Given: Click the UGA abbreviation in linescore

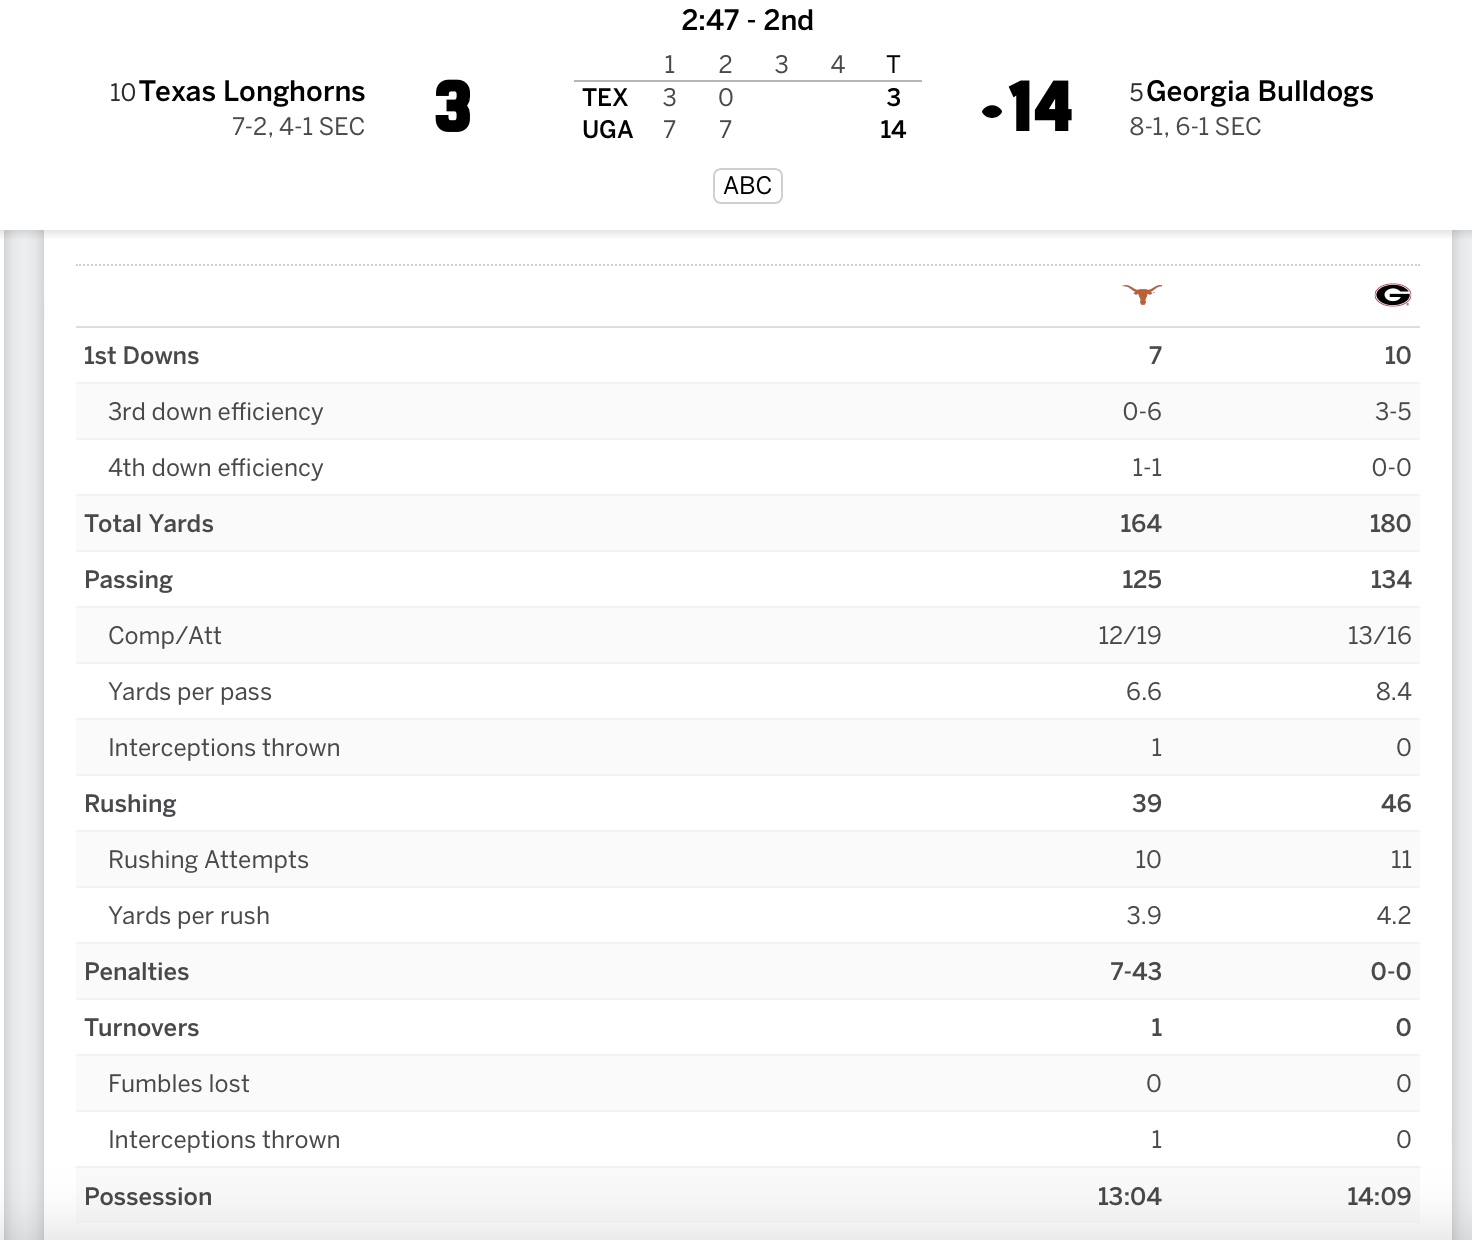Looking at the screenshot, I should coord(607,130).
